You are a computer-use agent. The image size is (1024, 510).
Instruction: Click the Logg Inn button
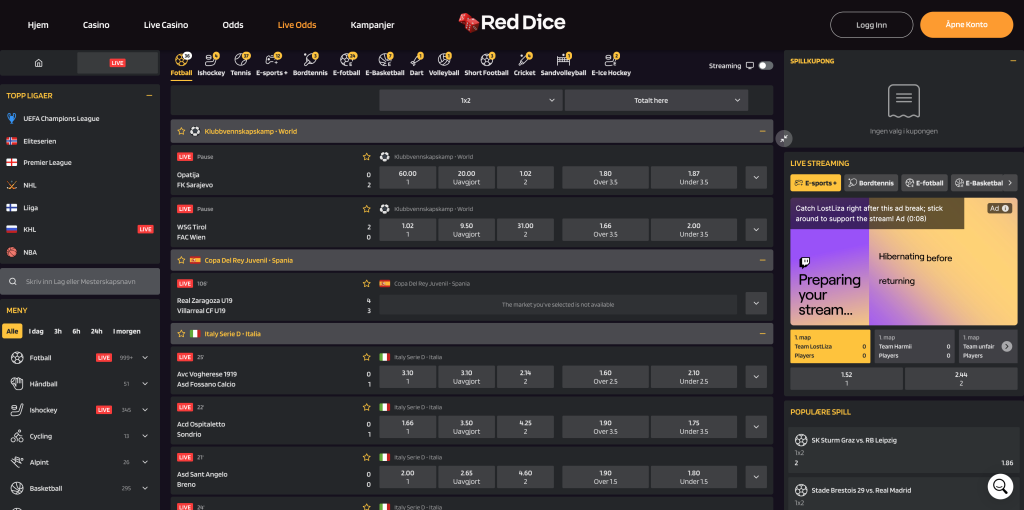click(x=871, y=25)
